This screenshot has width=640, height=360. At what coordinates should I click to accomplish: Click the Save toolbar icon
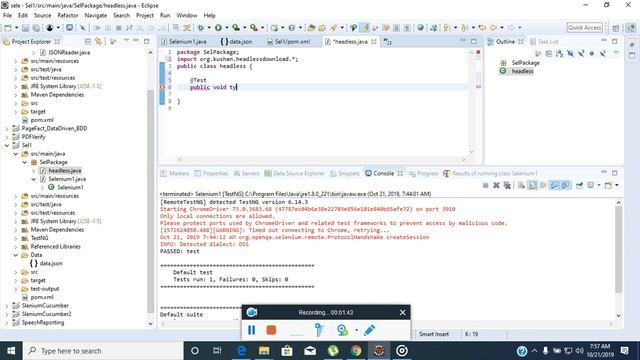(x=25, y=28)
